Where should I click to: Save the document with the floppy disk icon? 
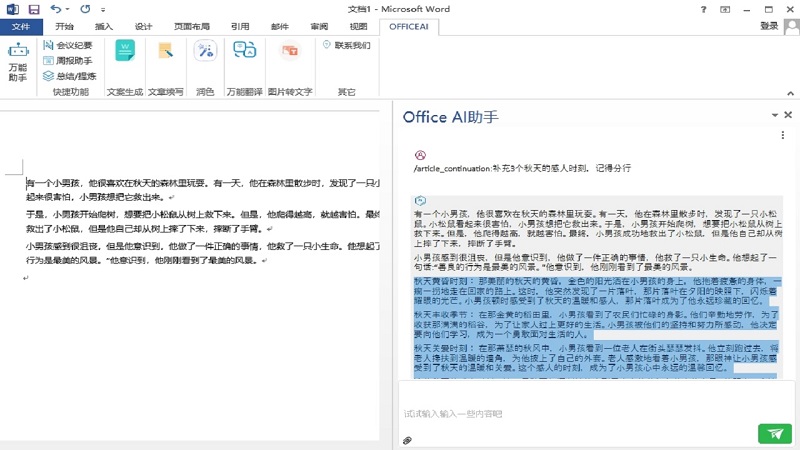(x=34, y=9)
